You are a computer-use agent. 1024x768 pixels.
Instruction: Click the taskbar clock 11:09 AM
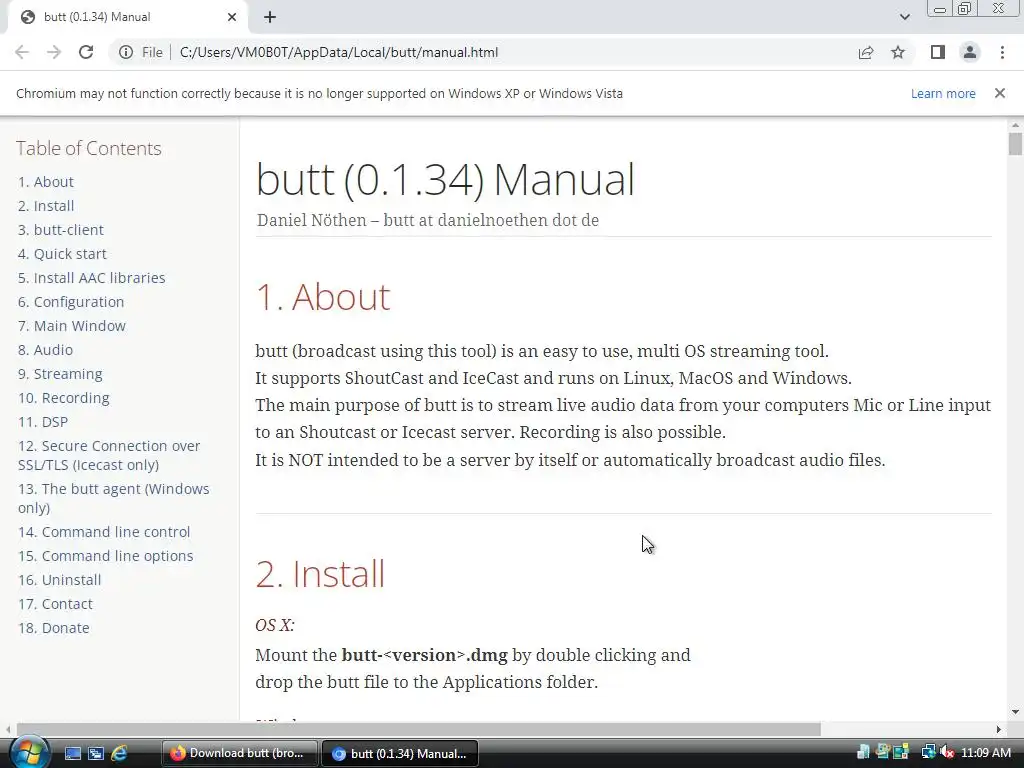pyautogui.click(x=985, y=753)
